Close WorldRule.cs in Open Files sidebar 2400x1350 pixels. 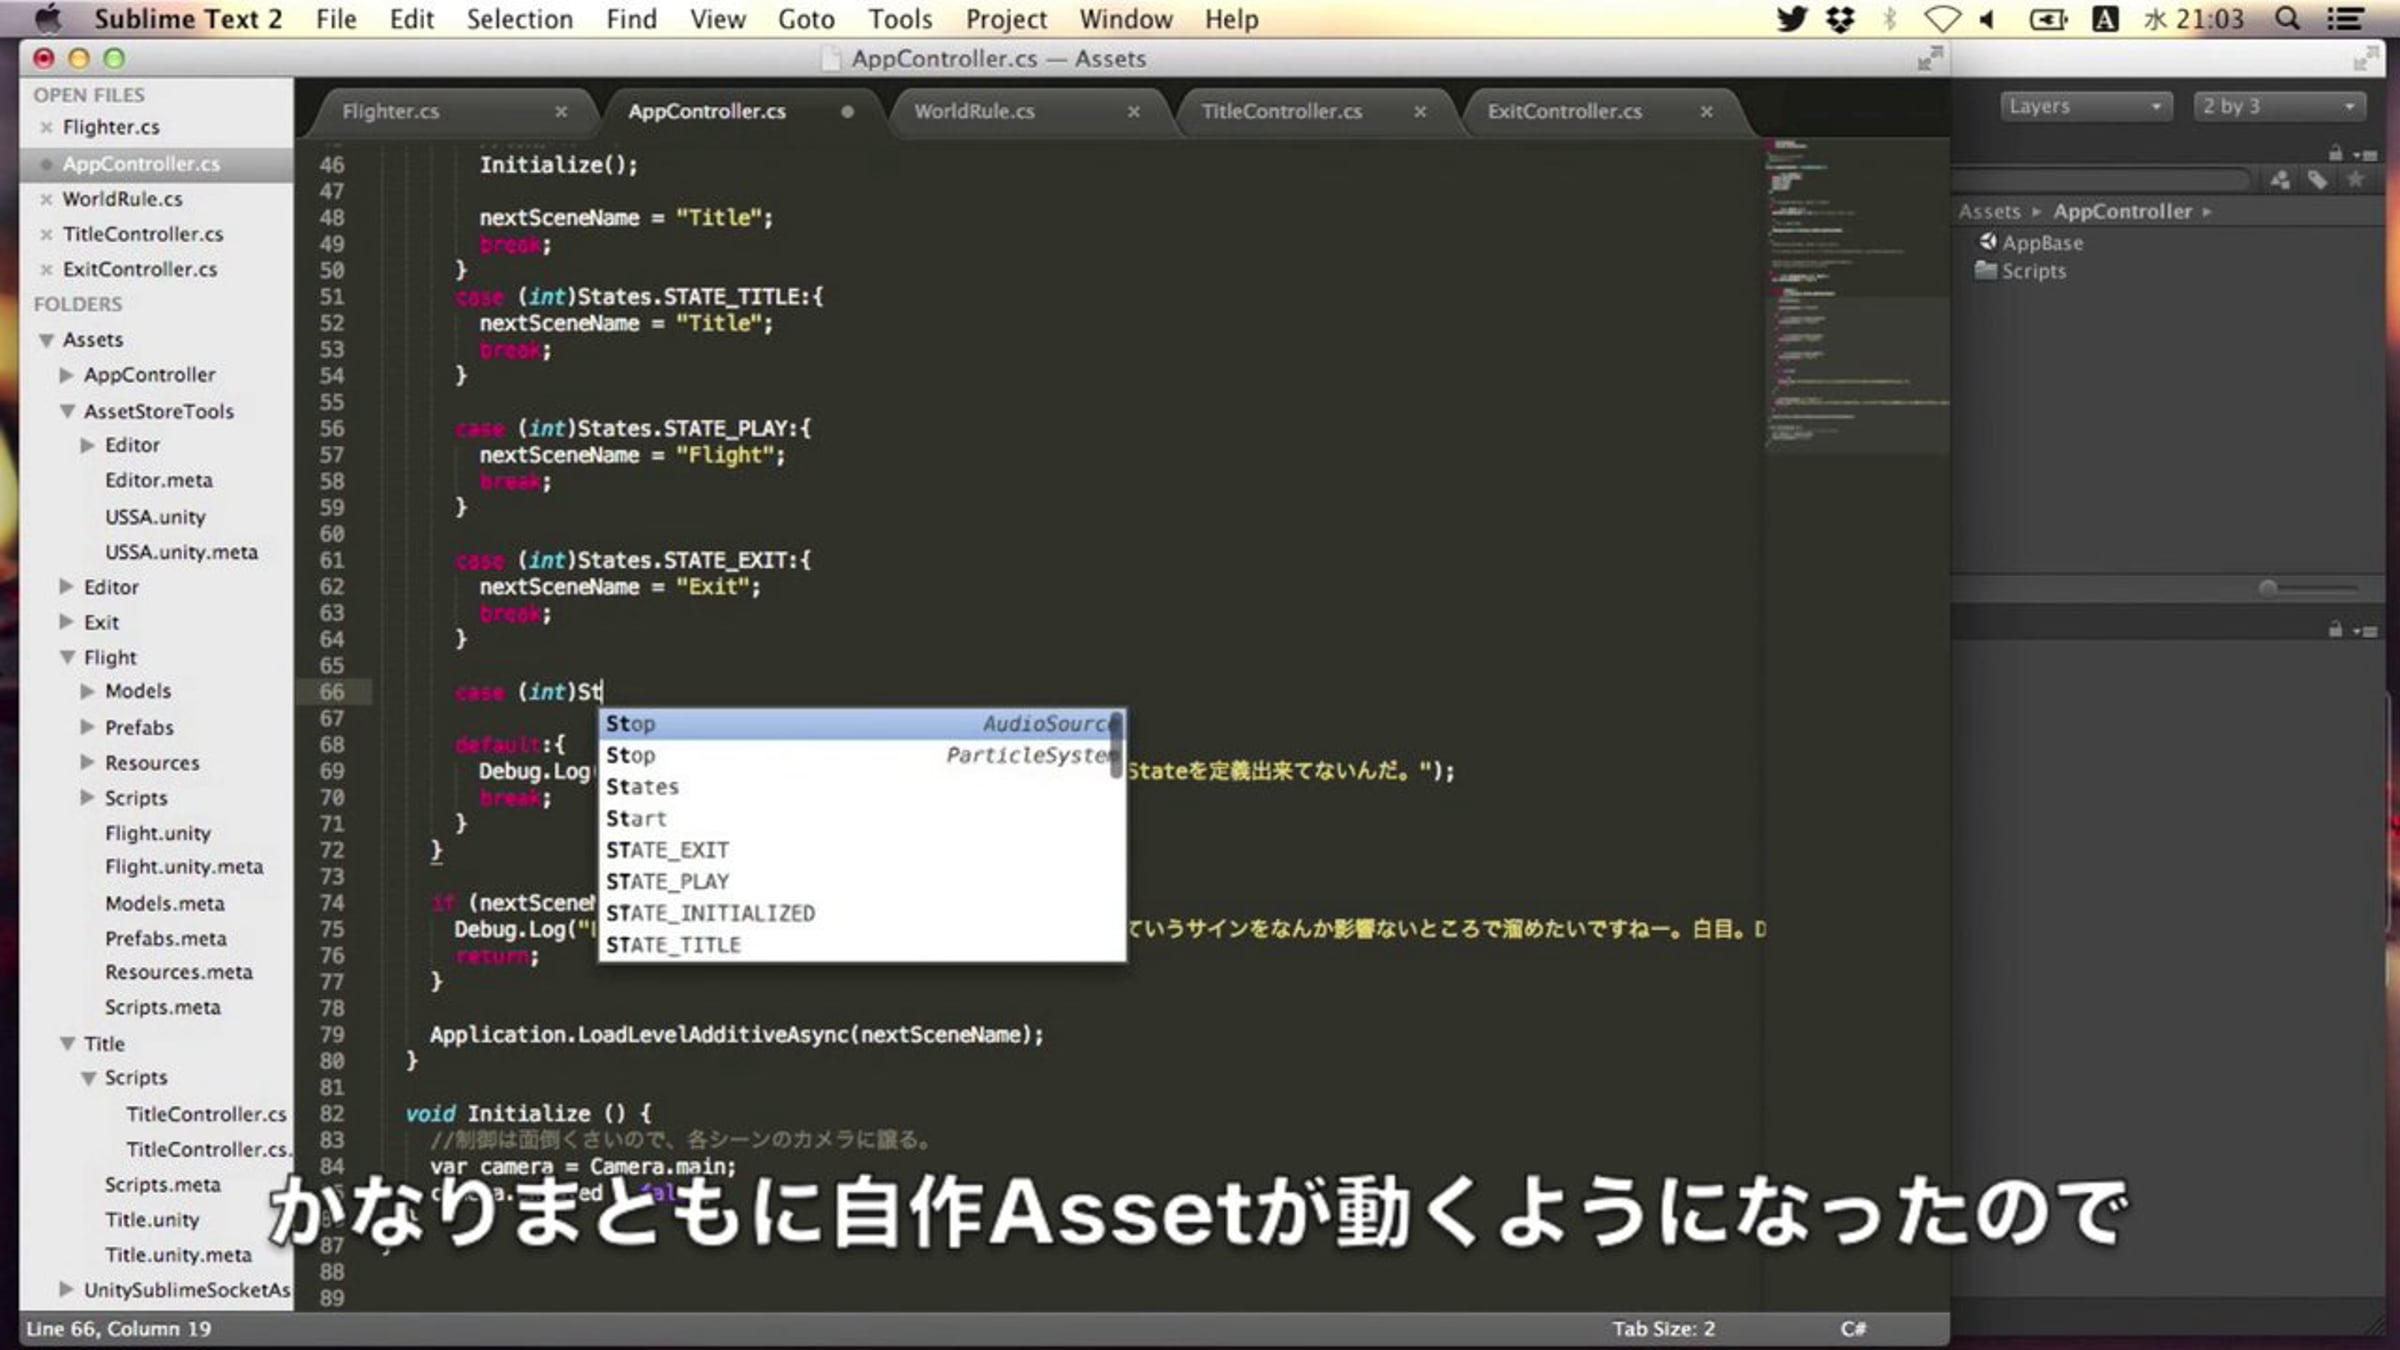coord(46,199)
